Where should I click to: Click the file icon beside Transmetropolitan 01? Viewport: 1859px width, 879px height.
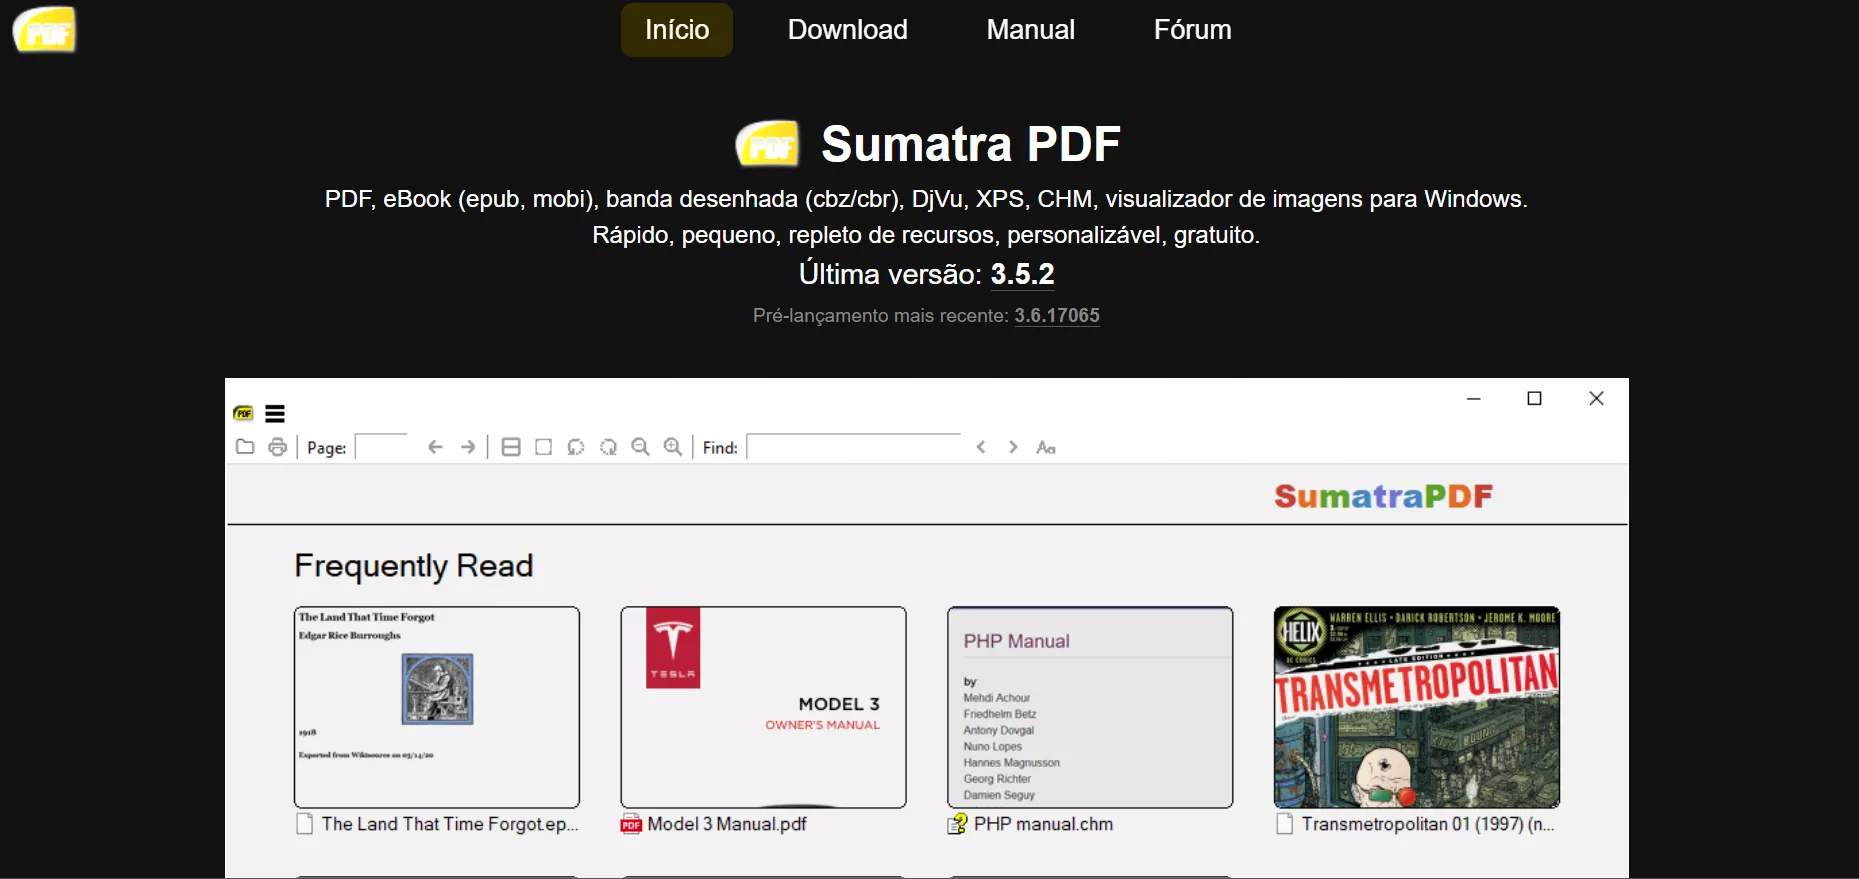point(1285,824)
